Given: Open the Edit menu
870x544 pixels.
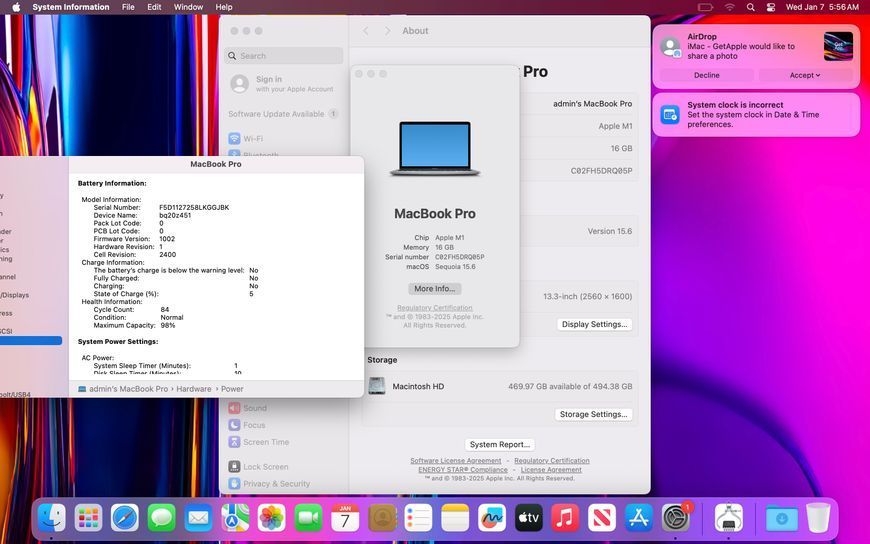Looking at the screenshot, I should (154, 7).
